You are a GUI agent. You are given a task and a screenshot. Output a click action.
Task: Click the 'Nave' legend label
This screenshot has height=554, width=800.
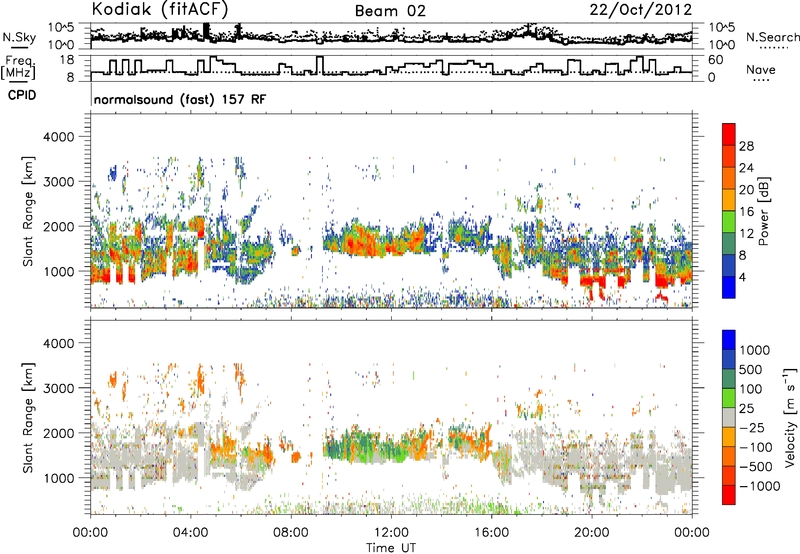pyautogui.click(x=761, y=69)
